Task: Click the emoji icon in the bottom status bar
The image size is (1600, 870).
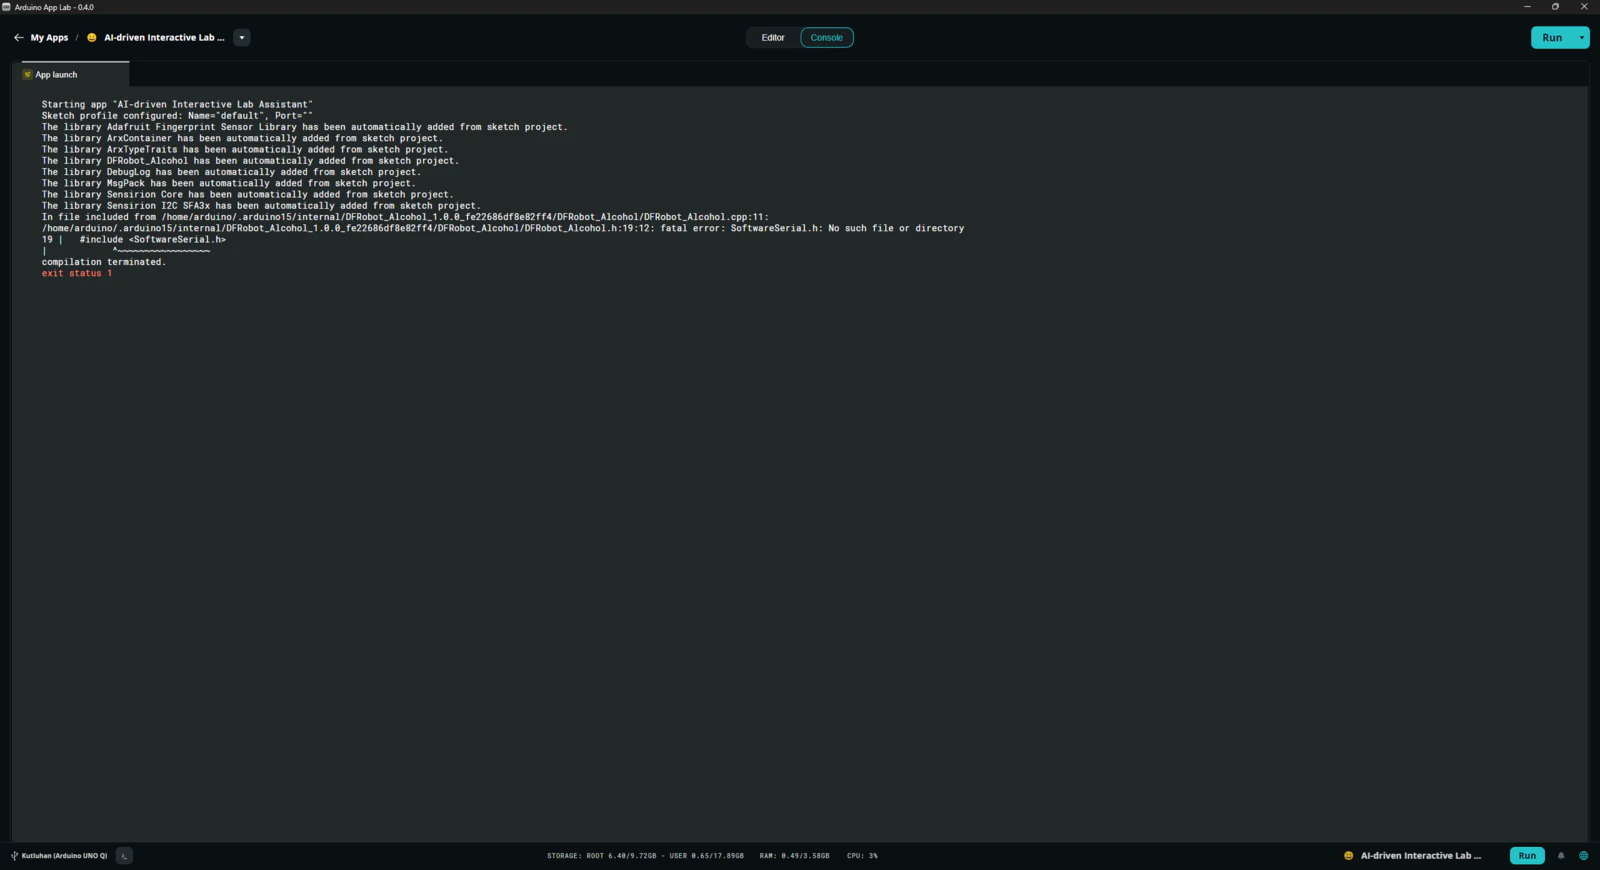Action: [x=1348, y=856]
